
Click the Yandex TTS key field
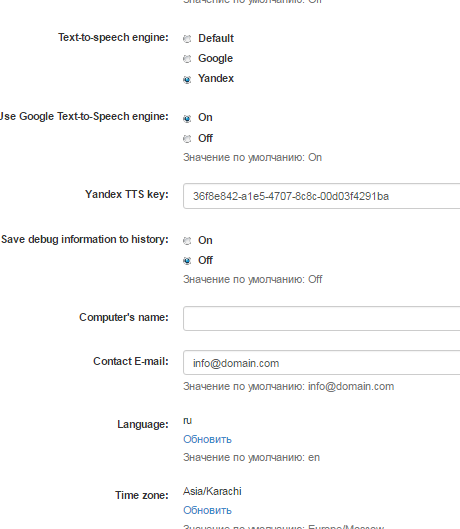click(x=322, y=196)
